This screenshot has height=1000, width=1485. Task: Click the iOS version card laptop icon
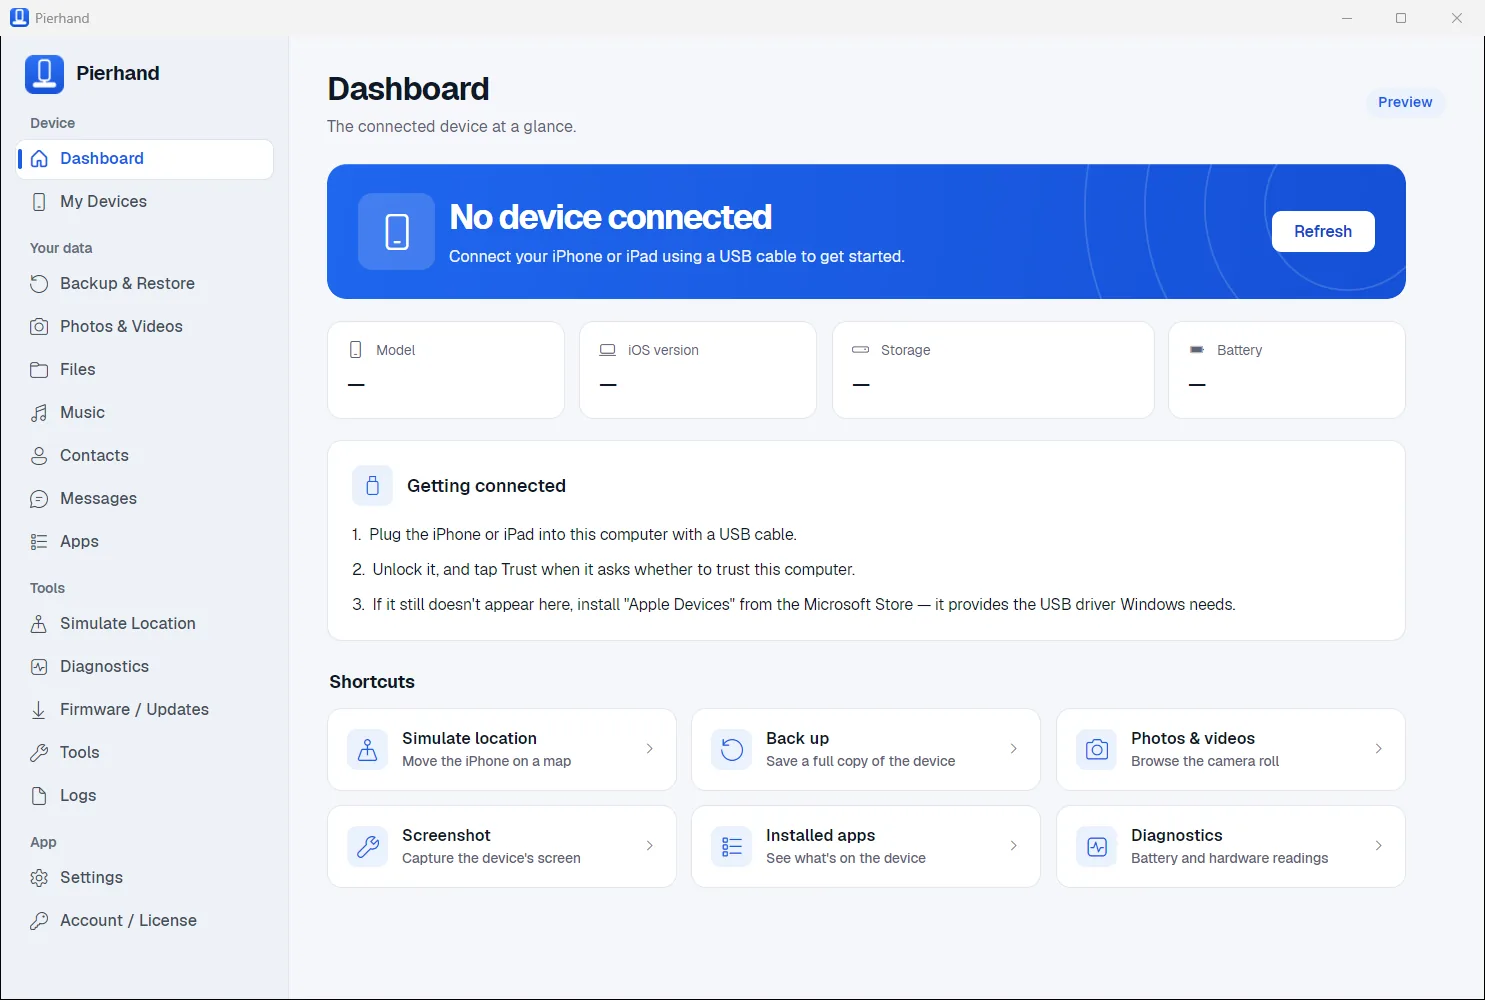(607, 350)
